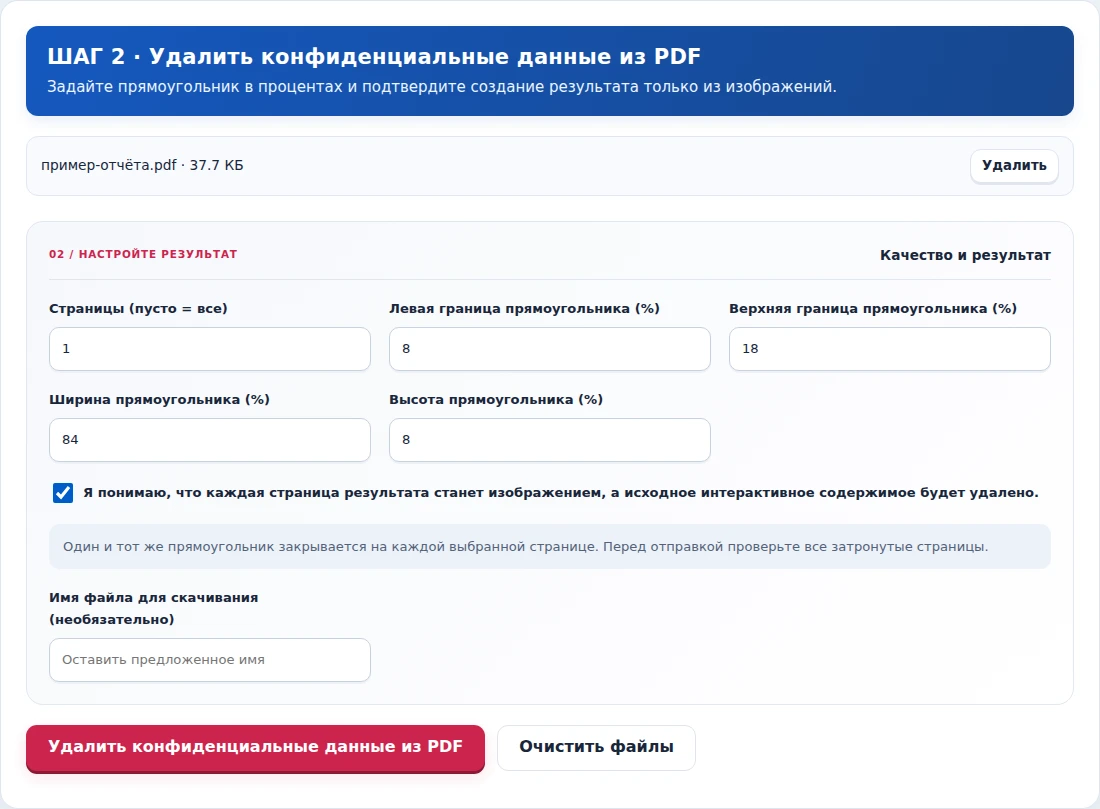Click the Имя файла для скачивания field

click(x=210, y=660)
